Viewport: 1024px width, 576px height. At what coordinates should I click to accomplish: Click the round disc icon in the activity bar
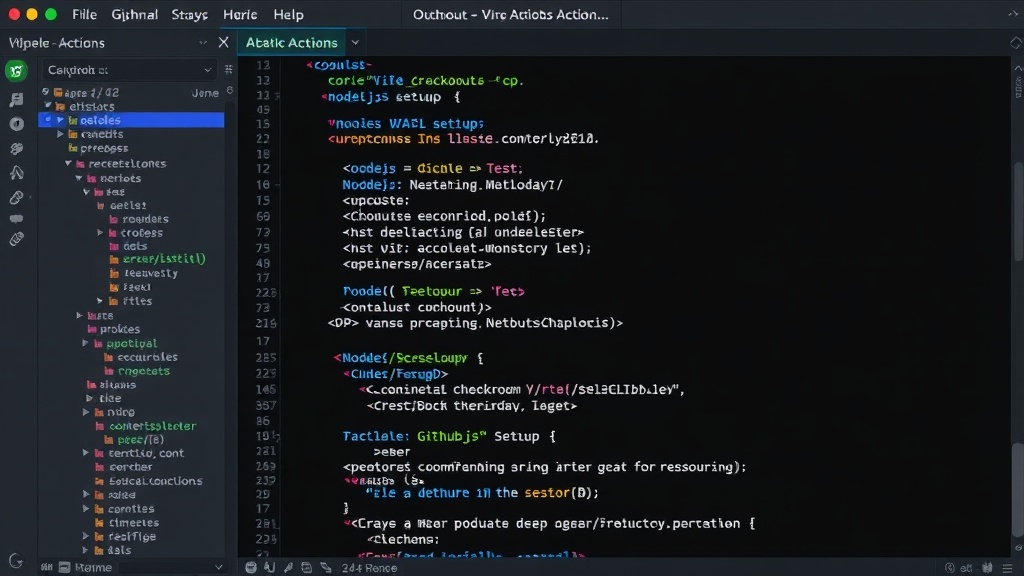coord(16,124)
